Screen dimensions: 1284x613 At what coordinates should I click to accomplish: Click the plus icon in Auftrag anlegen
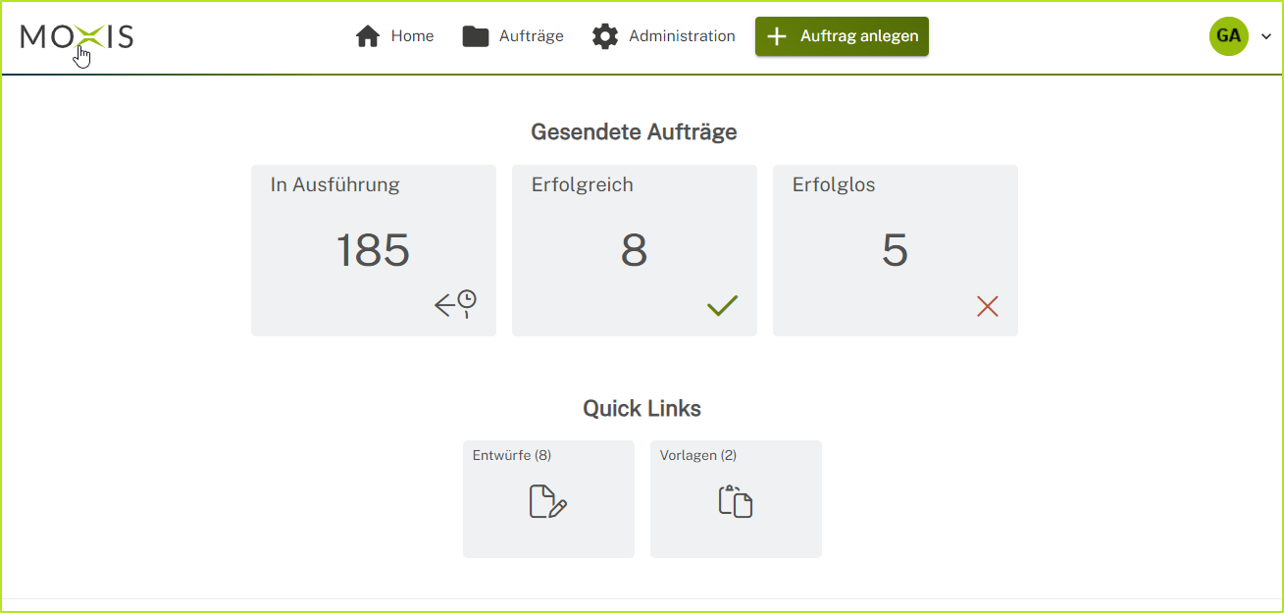pyautogui.click(x=775, y=35)
